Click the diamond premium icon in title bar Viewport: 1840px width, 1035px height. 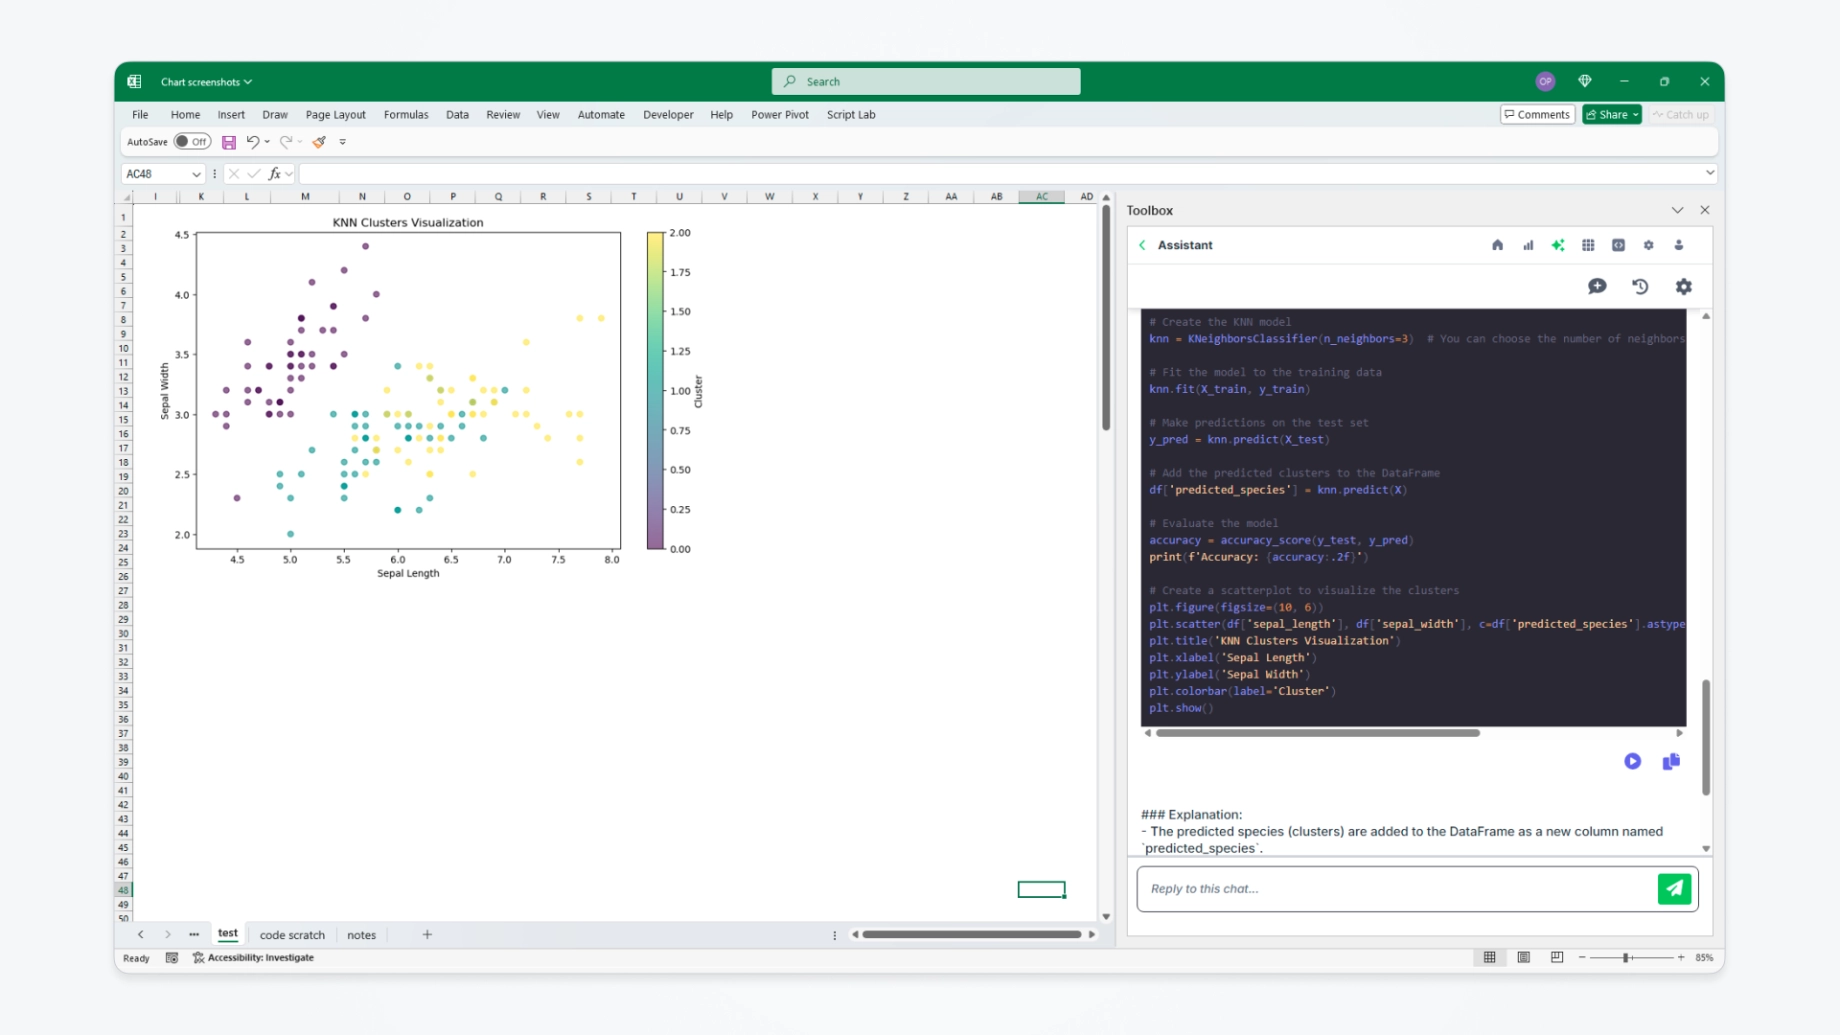tap(1585, 82)
